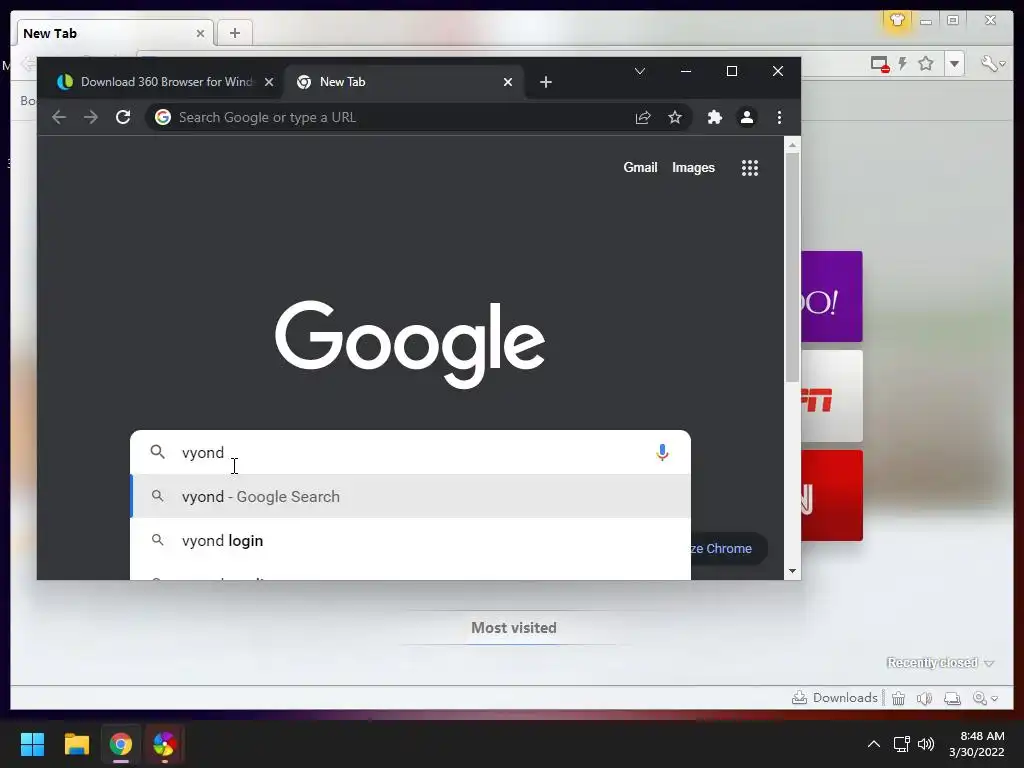Expand the Chrome tab search chevron
Screen dimensions: 1024x768
(x=640, y=71)
